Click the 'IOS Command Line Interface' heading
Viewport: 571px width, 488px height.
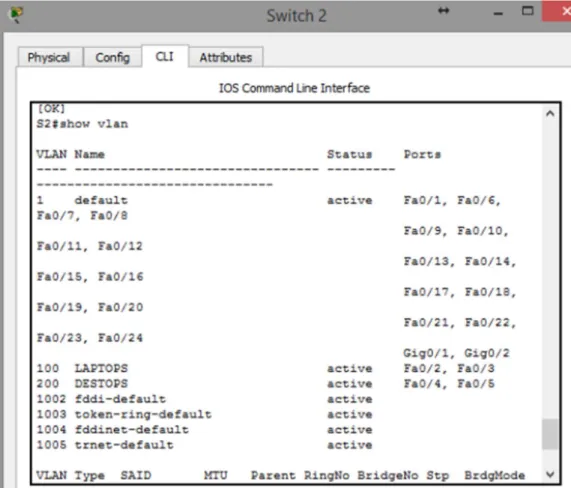coord(294,88)
